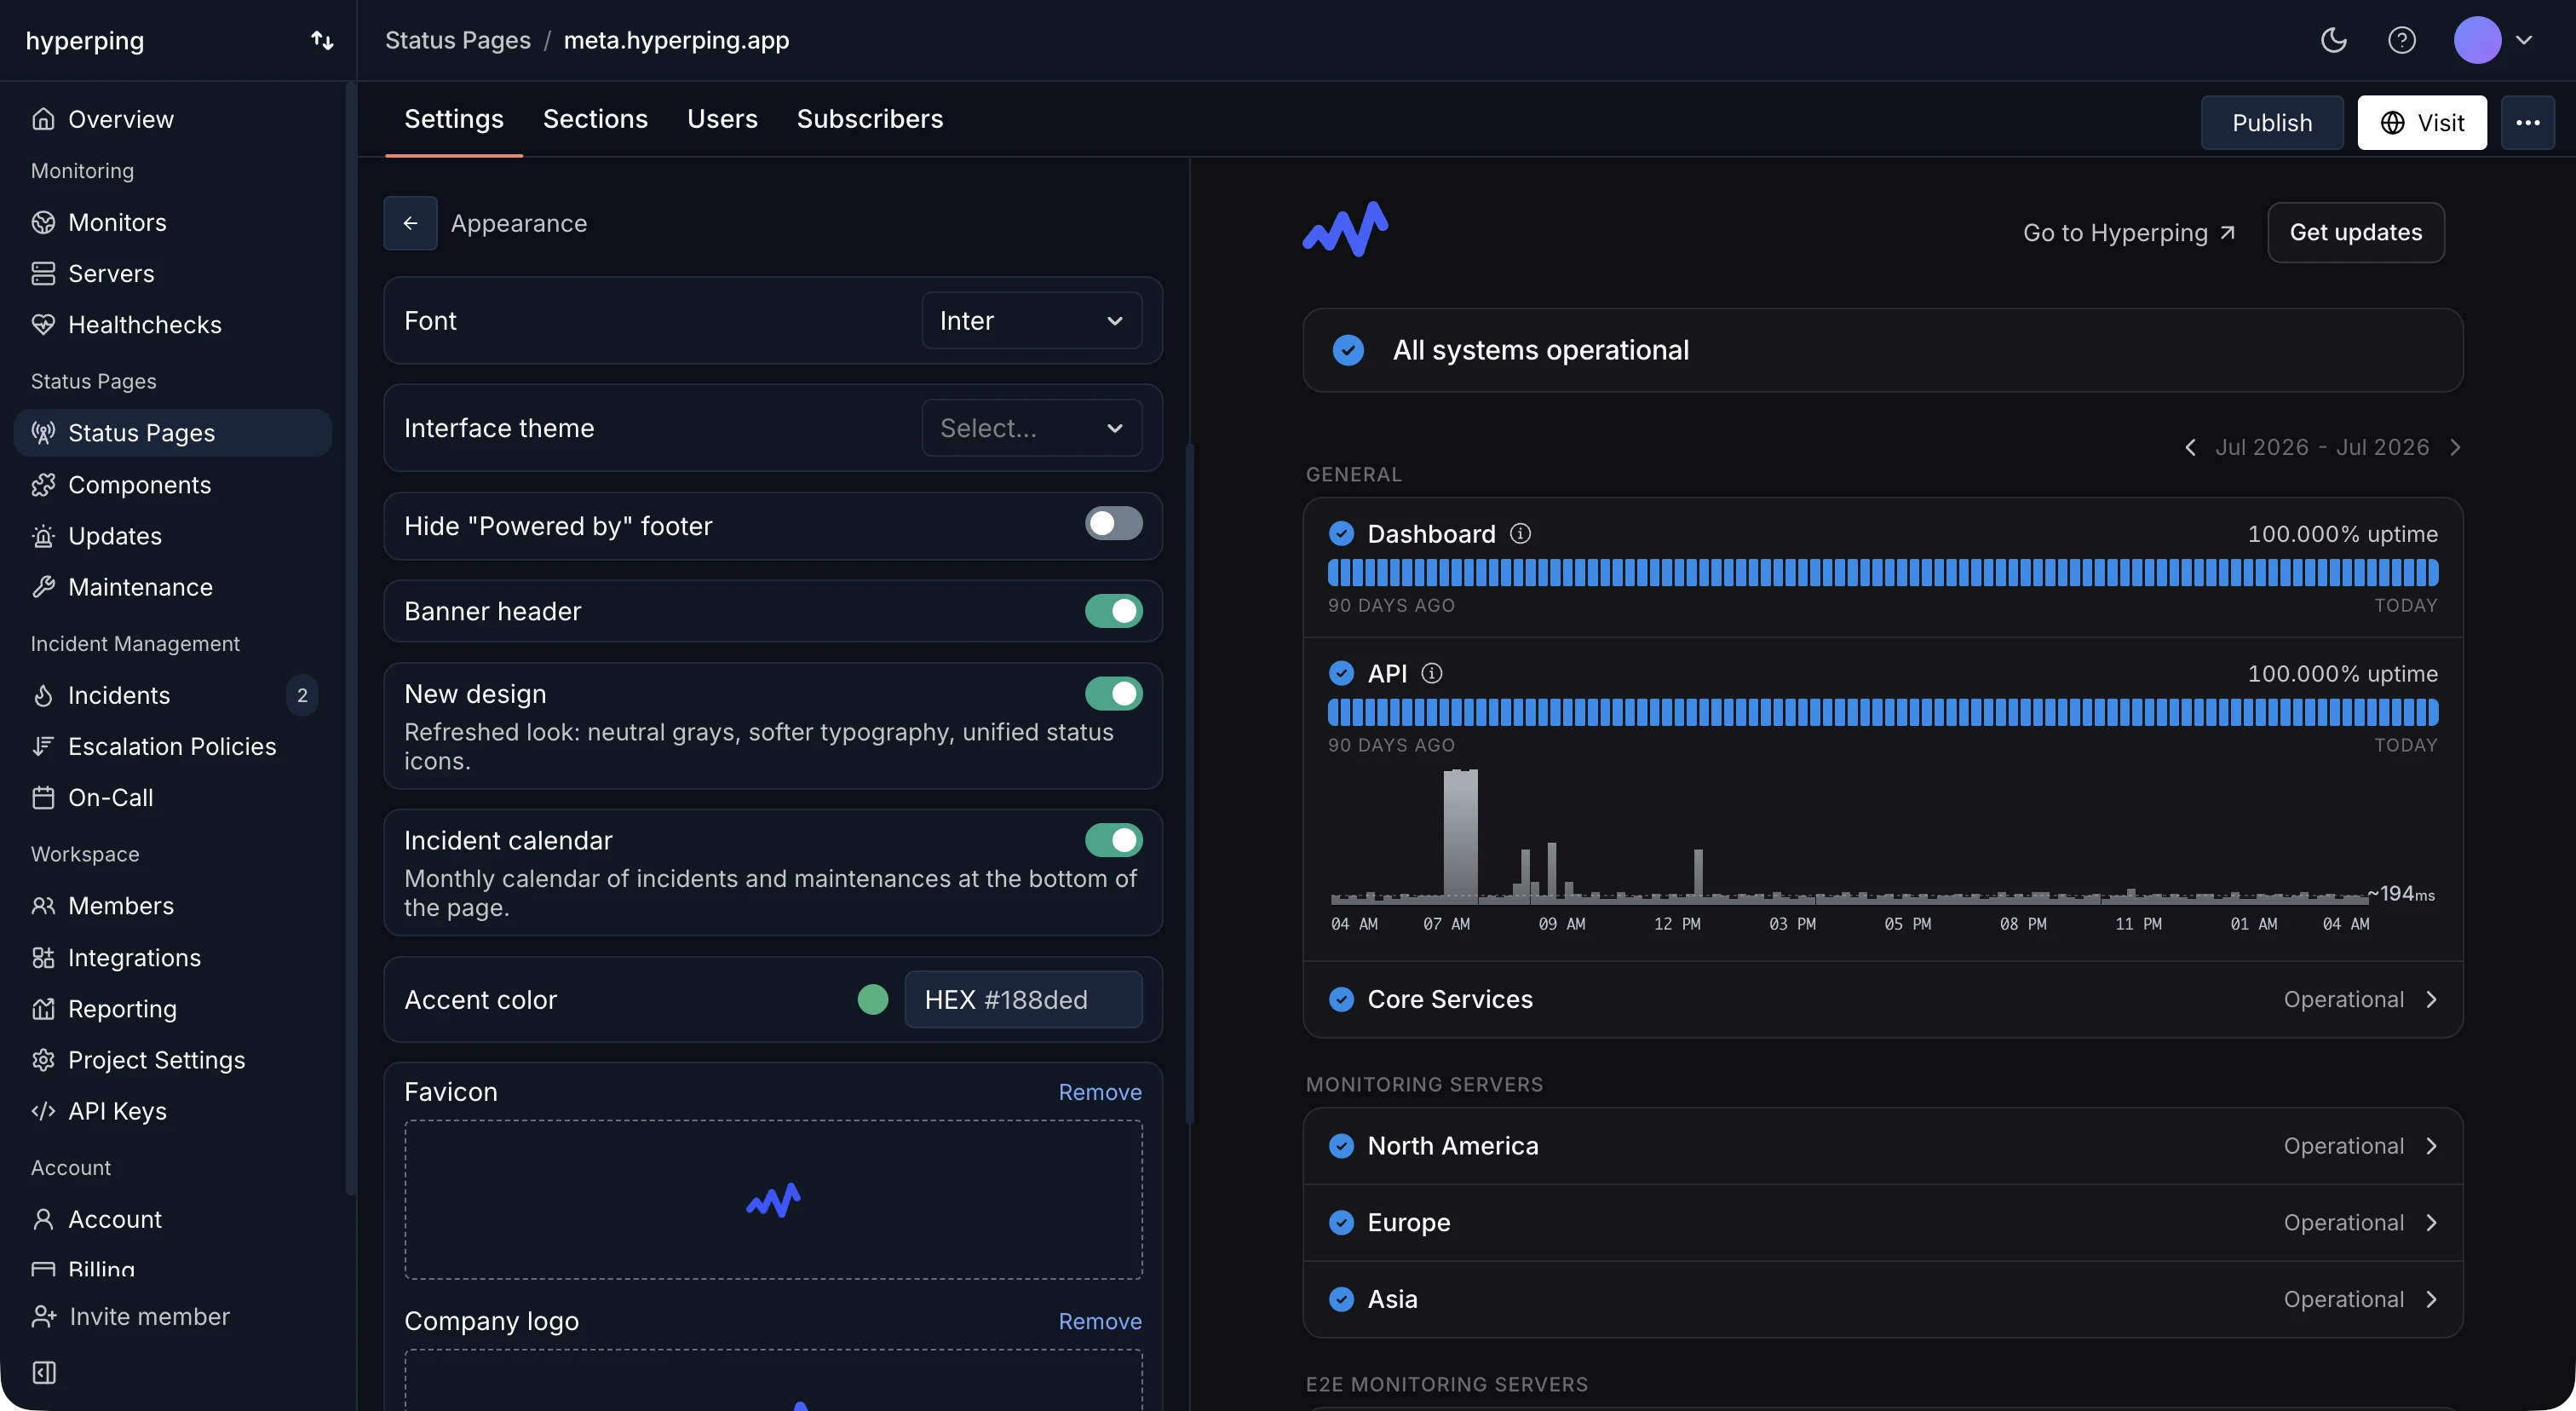Turn off the Incident calendar toggle

(1113, 840)
